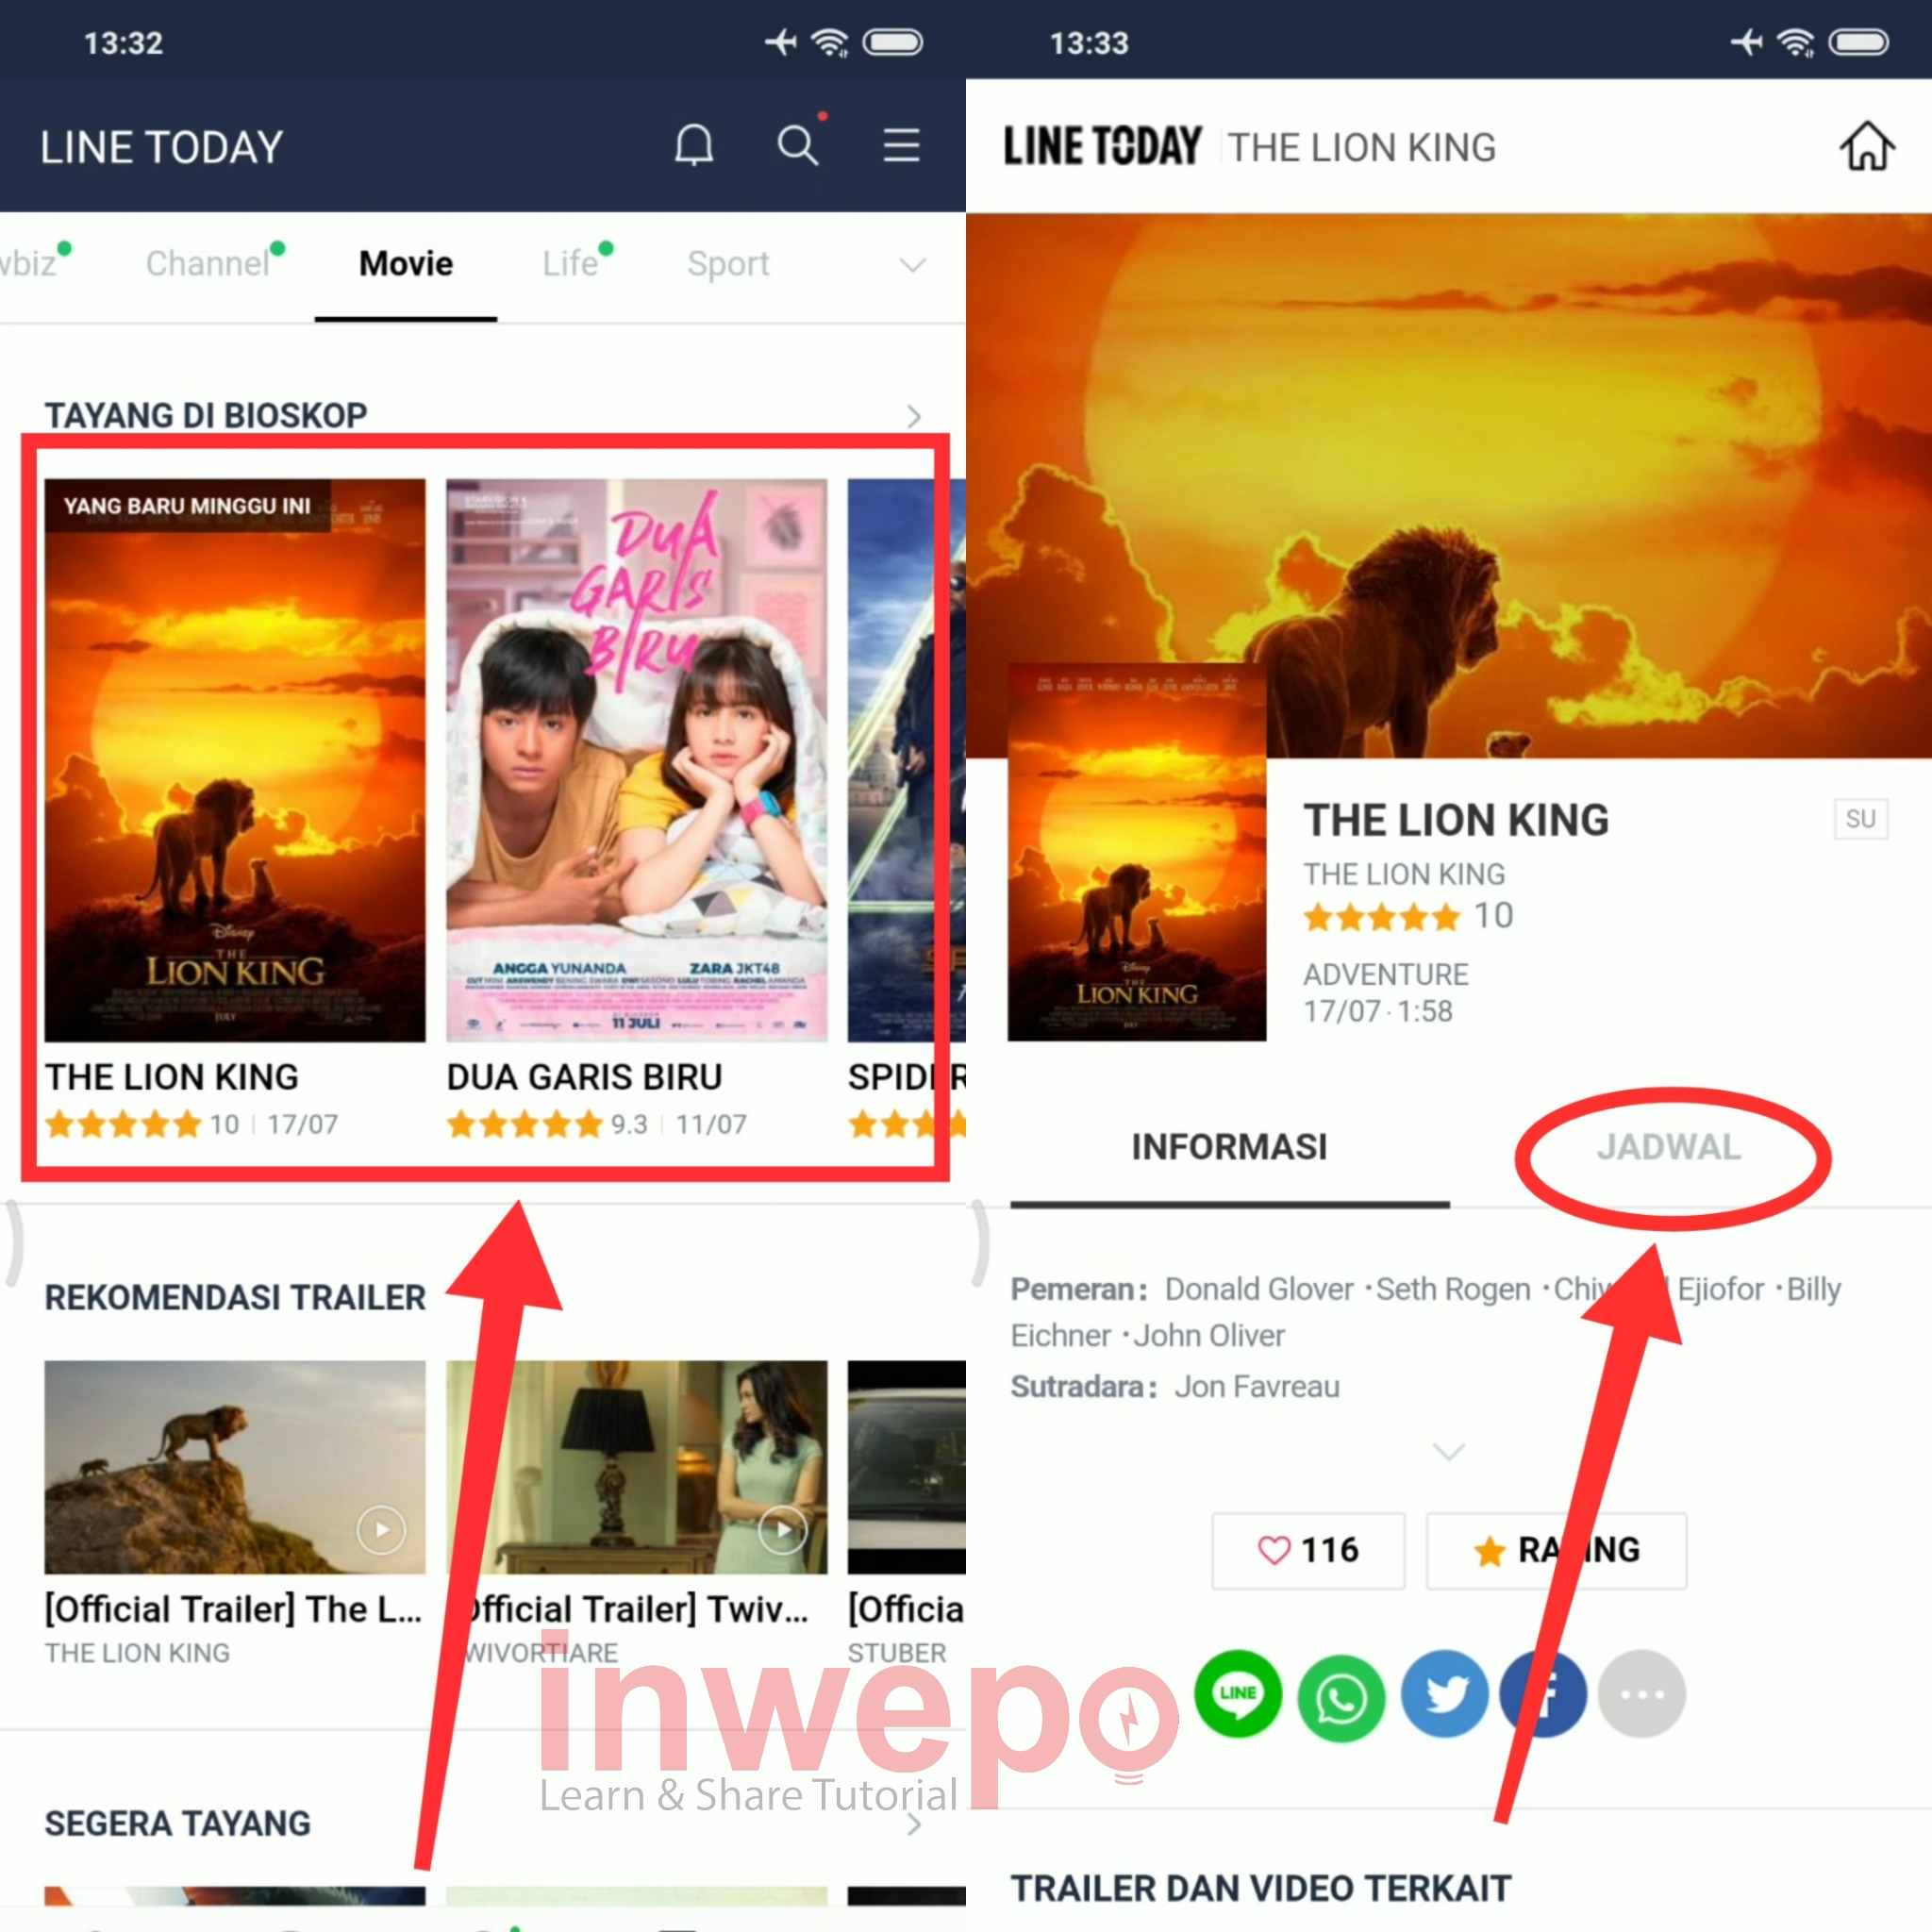Open the Dua Garis Biru title link
The image size is (1932, 1932).
pyautogui.click(x=584, y=1077)
